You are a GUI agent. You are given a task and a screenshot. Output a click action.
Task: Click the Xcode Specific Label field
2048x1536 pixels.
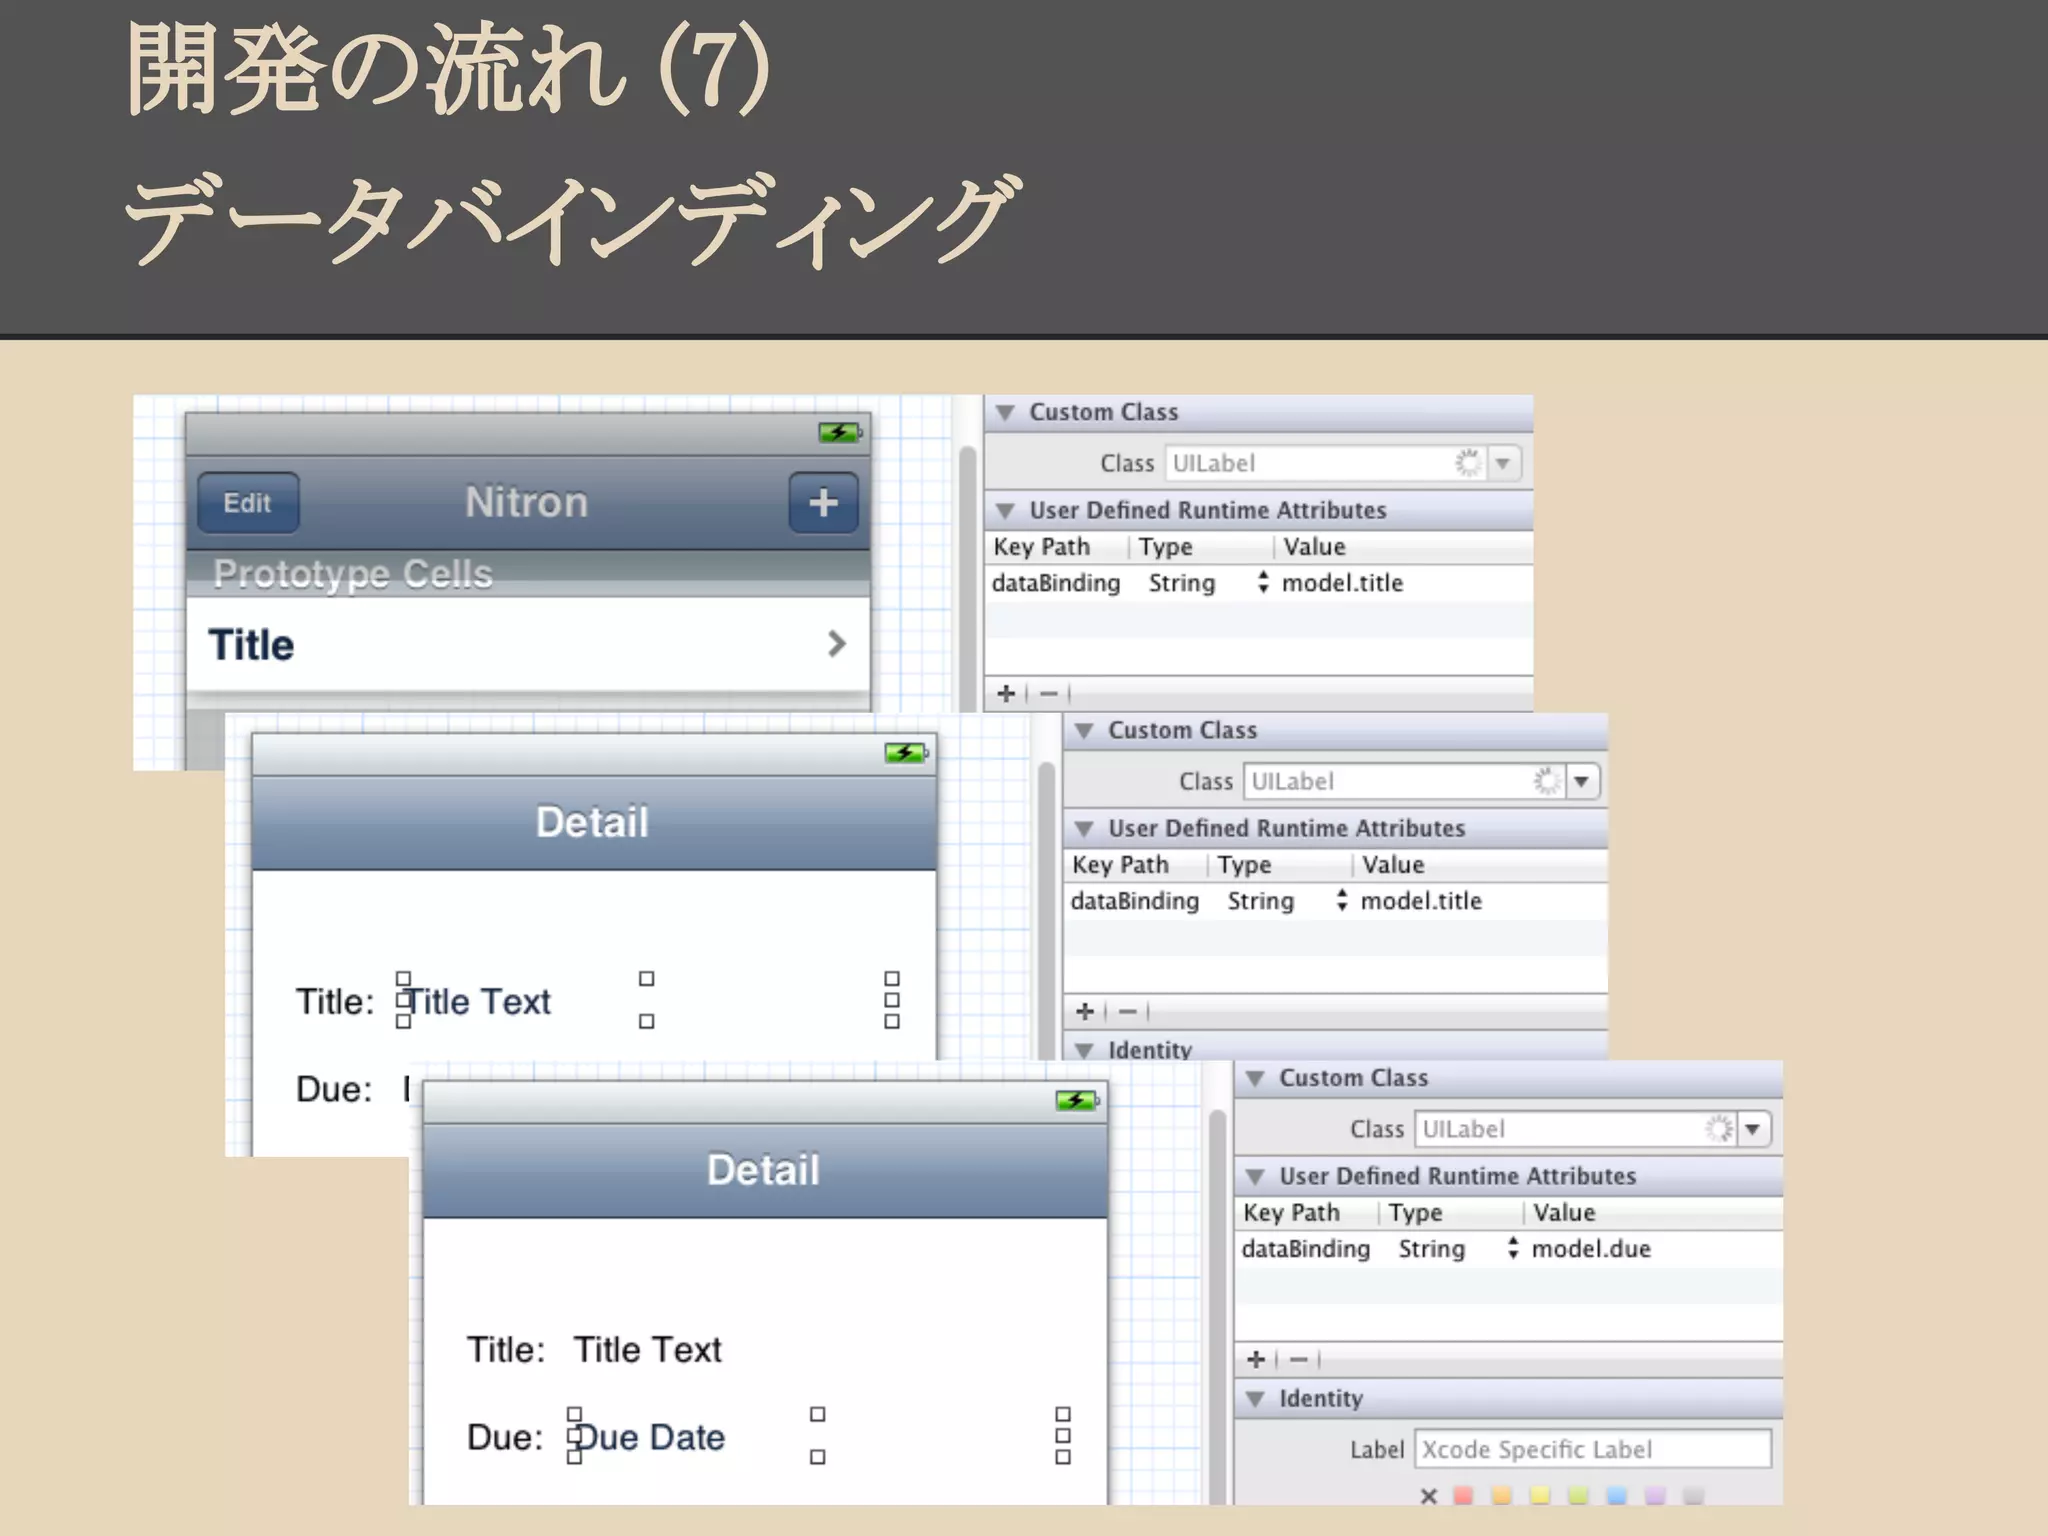(1592, 1449)
